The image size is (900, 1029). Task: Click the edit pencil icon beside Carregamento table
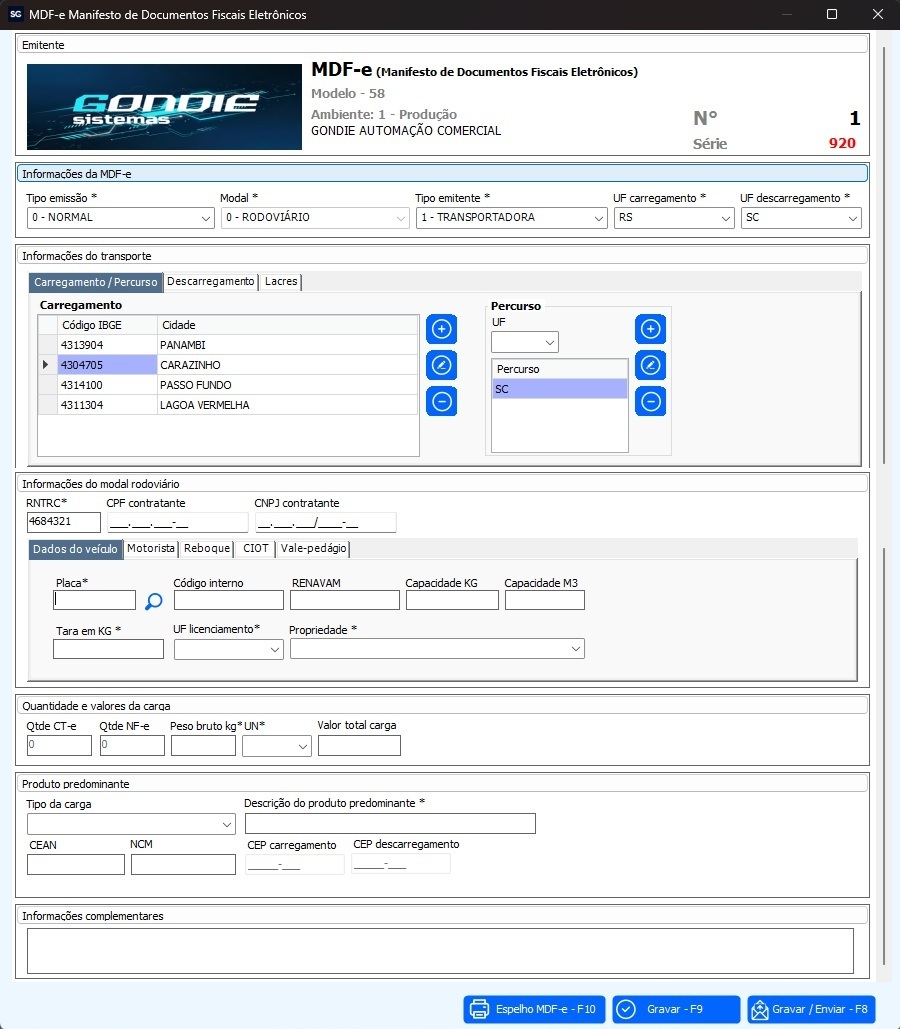(441, 365)
